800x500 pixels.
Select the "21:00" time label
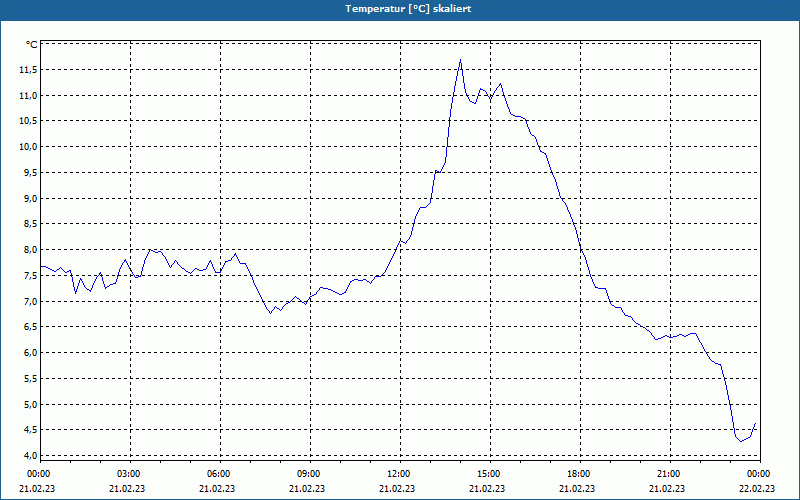(670, 474)
